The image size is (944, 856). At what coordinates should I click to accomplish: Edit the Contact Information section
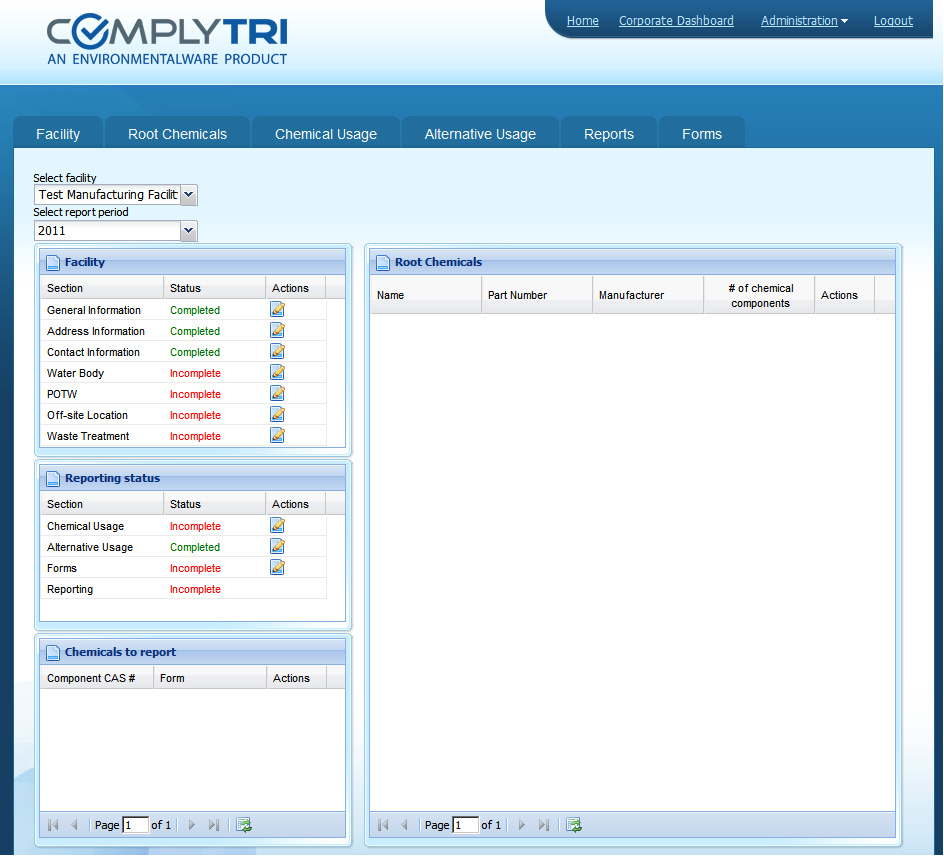277,352
